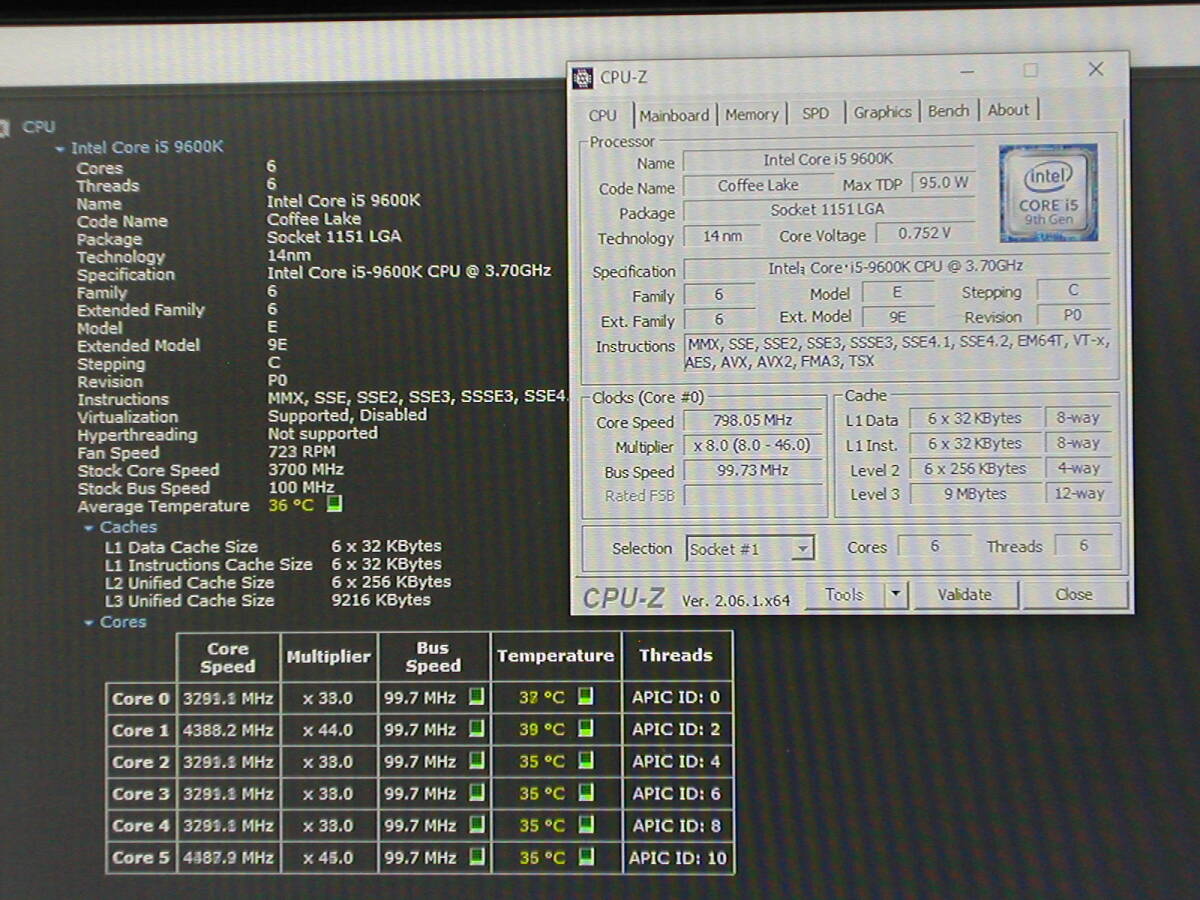Click the Average Temperature green indicator icon
The image size is (1200, 900).
pyautogui.click(x=334, y=504)
